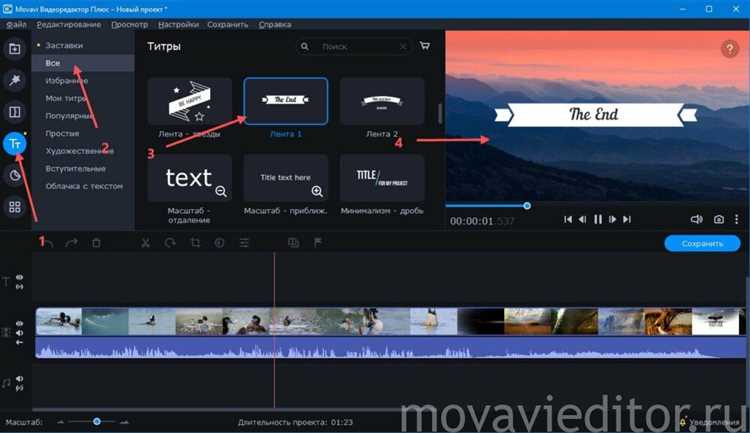The width and height of the screenshot is (750, 433).
Task: Take a snapshot with camera icon
Action: (718, 219)
